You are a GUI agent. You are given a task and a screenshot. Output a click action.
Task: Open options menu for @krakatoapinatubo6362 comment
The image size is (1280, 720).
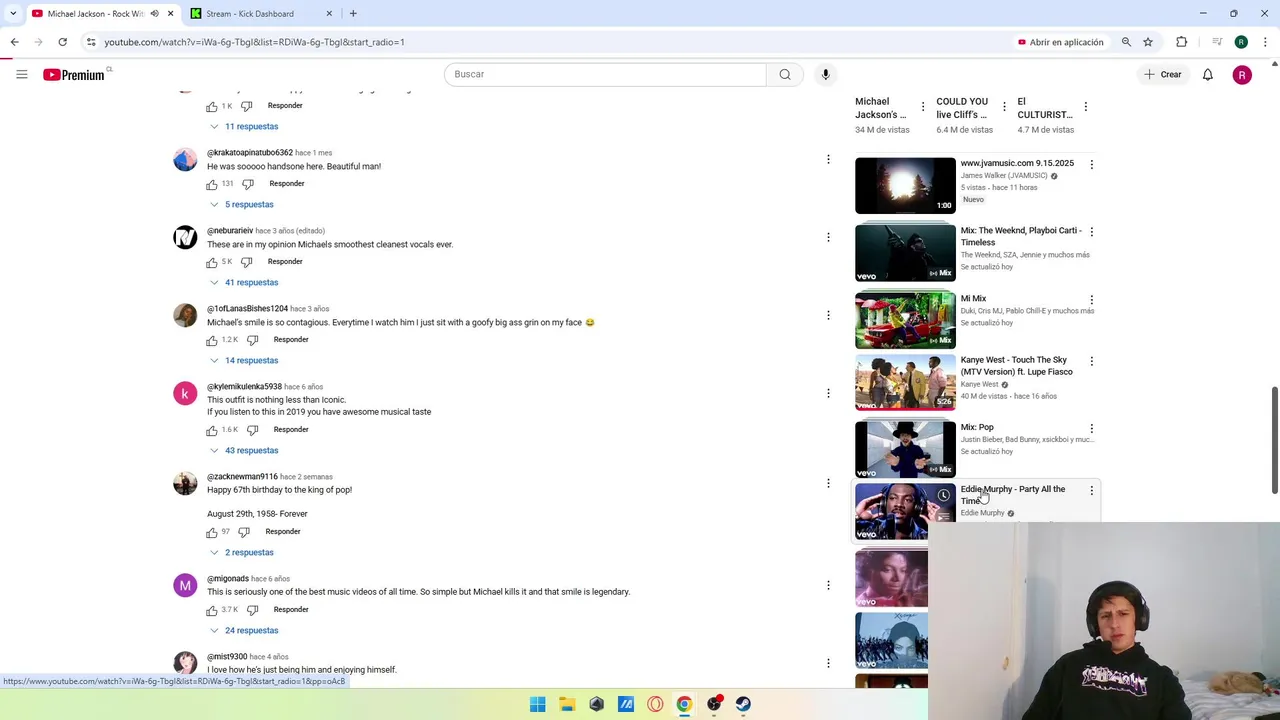(x=828, y=159)
